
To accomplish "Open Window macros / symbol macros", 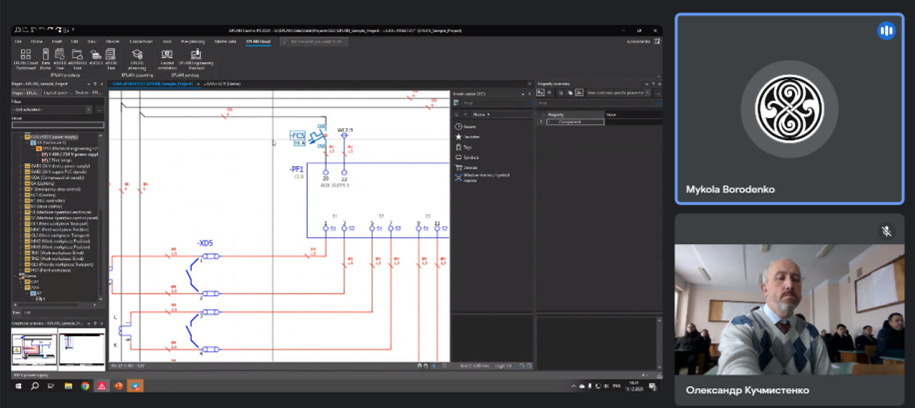I will point(482,177).
